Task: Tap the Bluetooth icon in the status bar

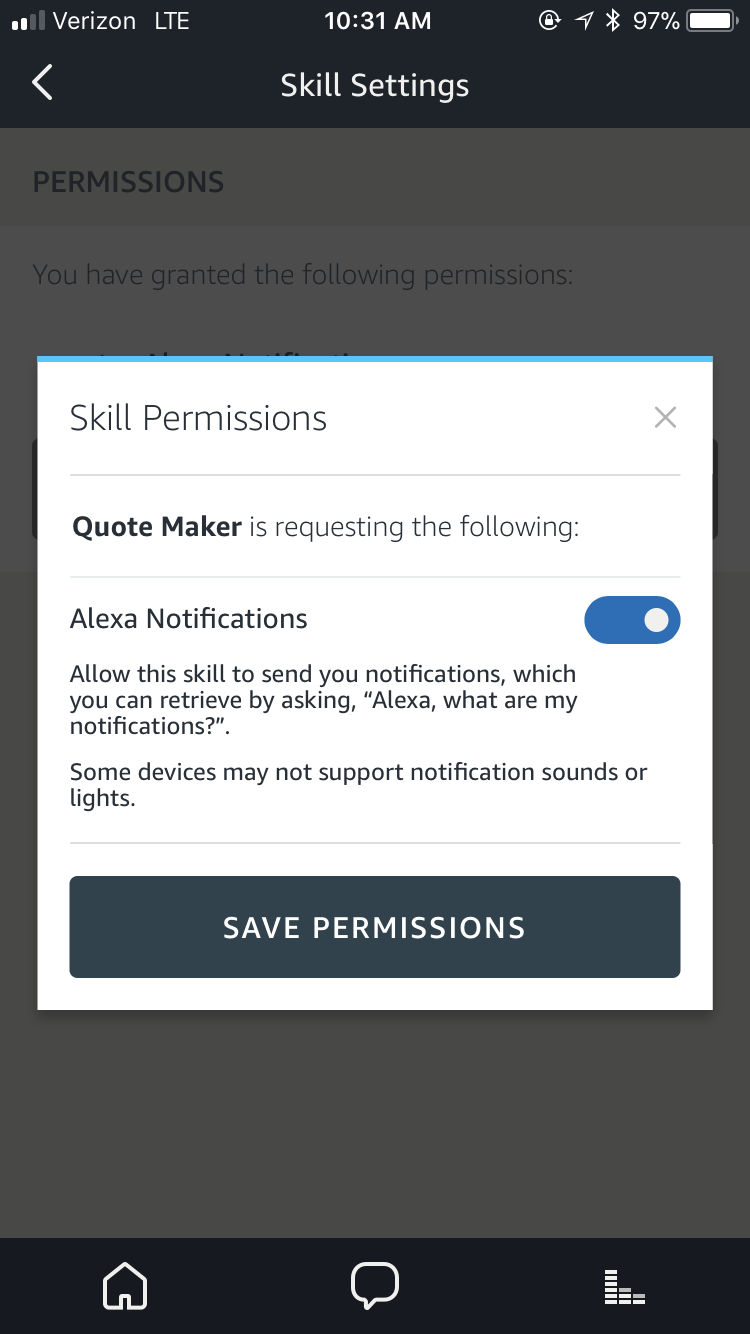Action: pyautogui.click(x=611, y=19)
